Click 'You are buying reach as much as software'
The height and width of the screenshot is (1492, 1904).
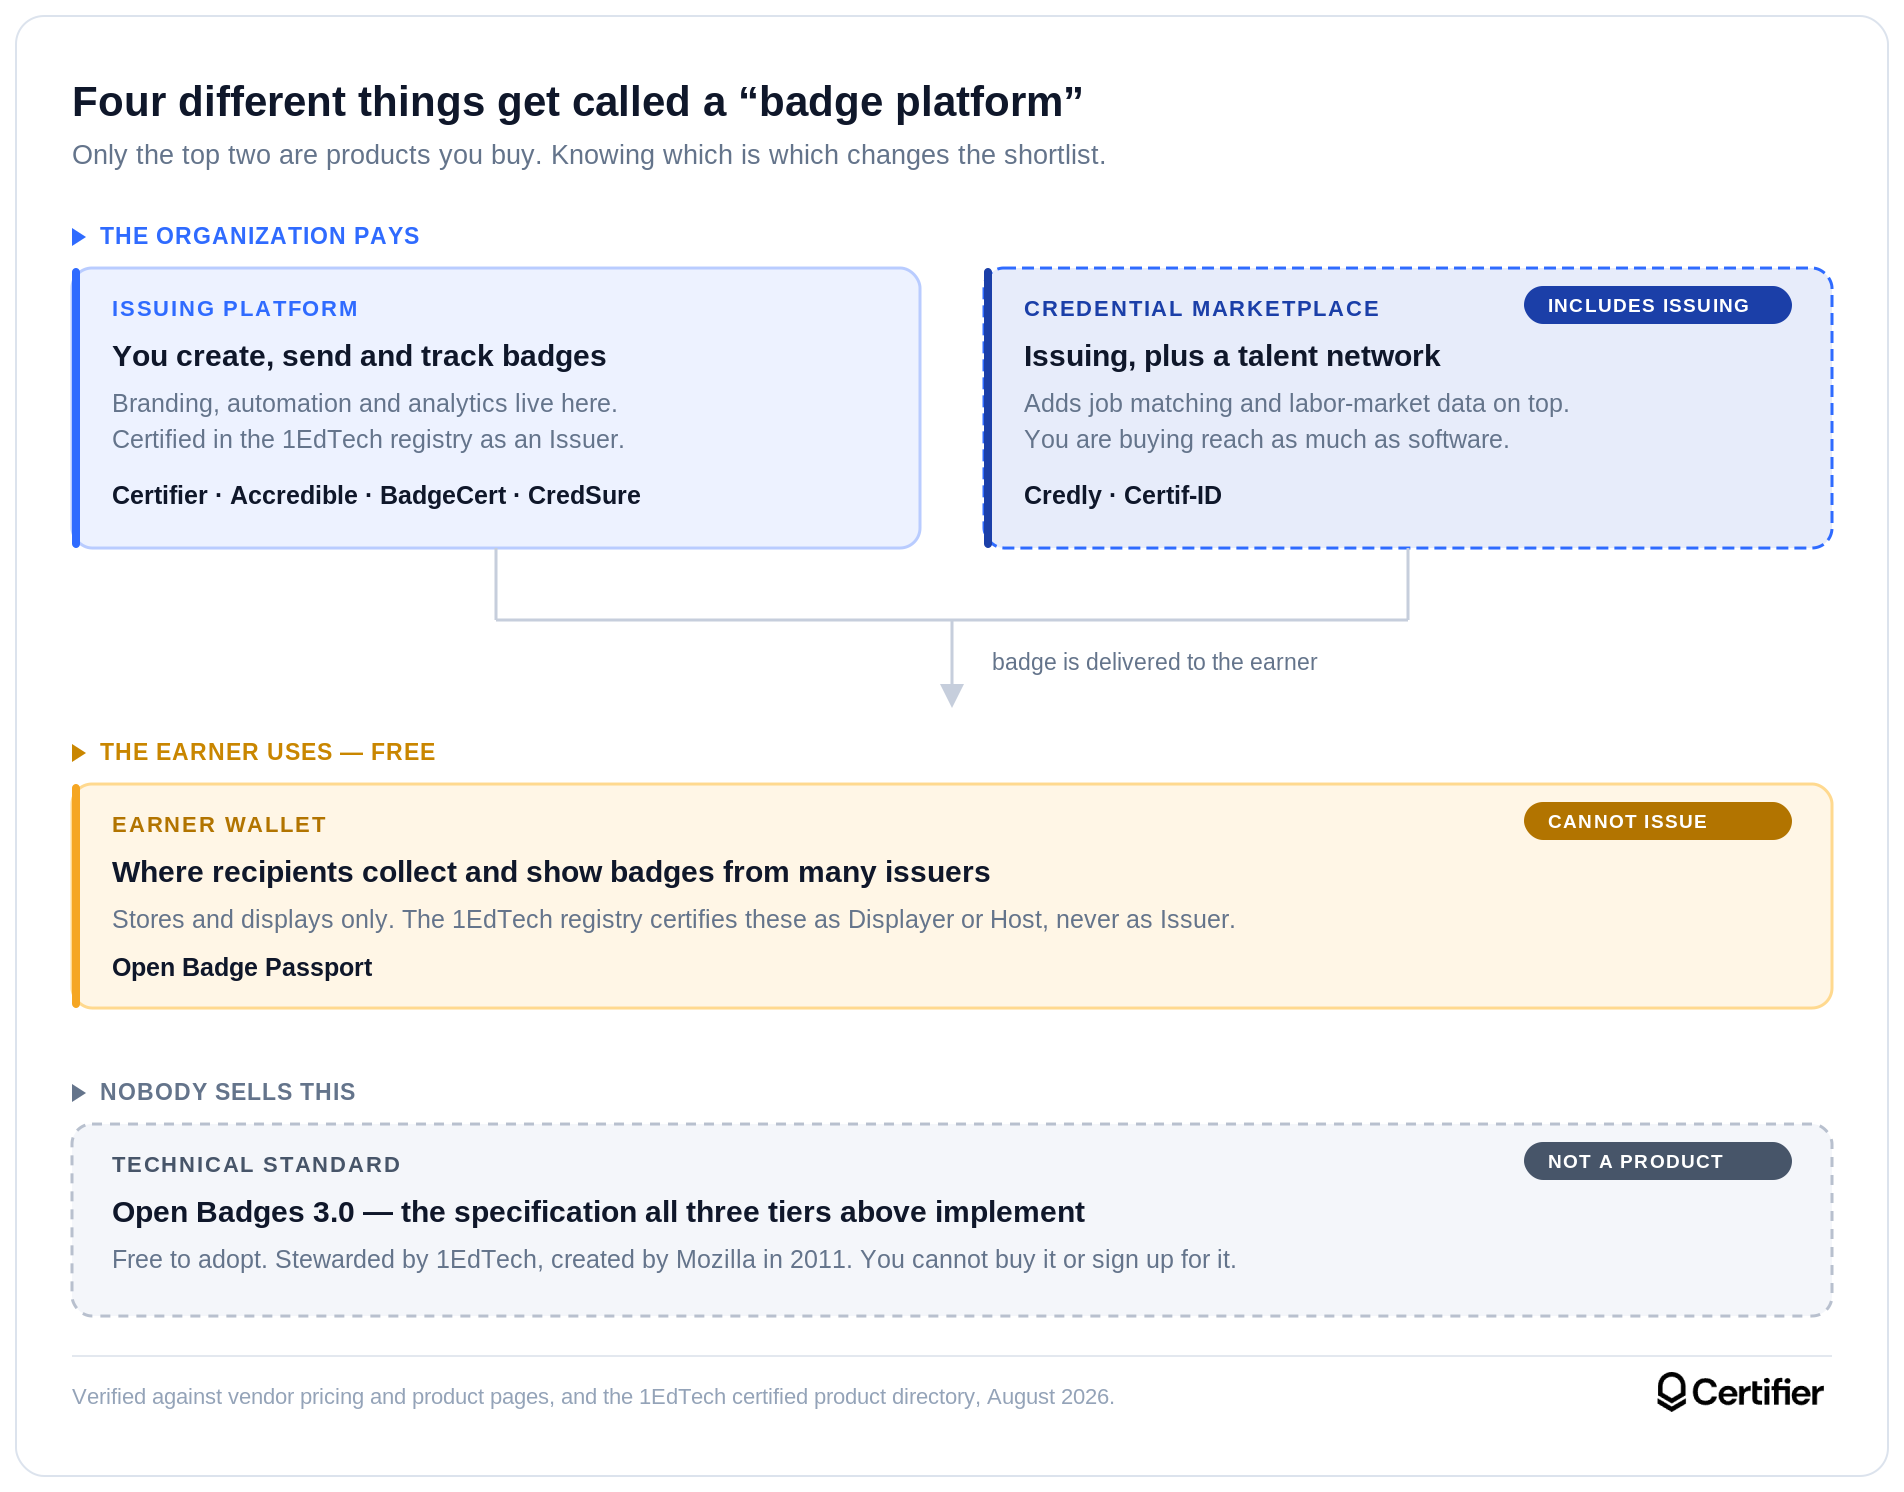tap(1267, 440)
